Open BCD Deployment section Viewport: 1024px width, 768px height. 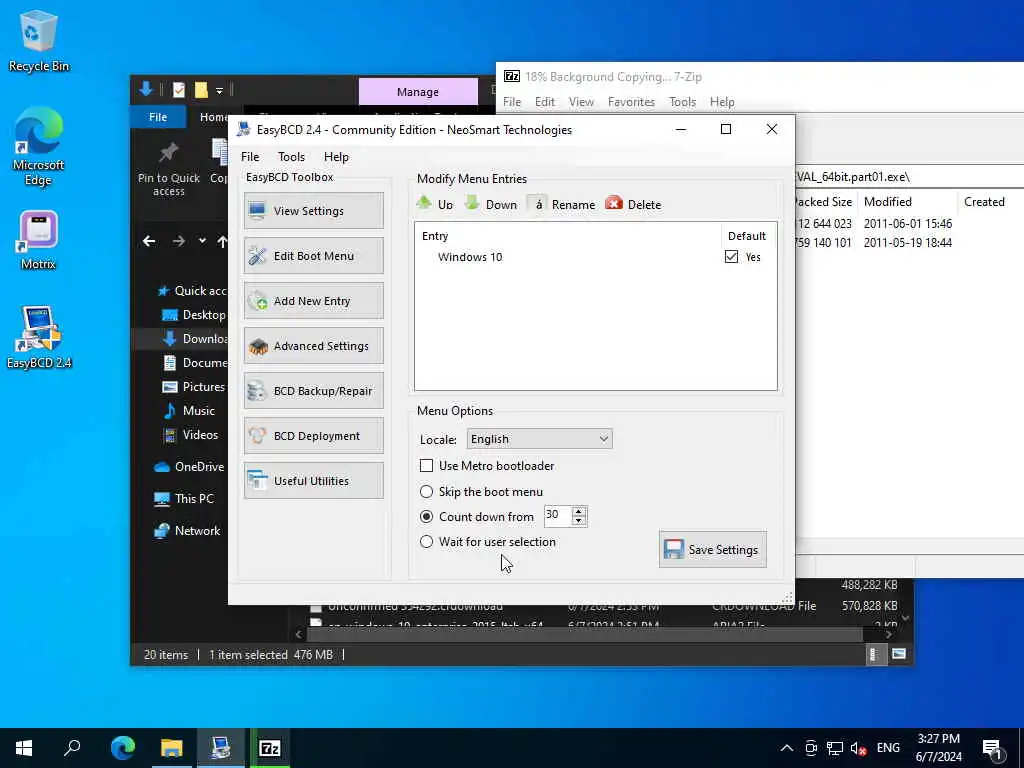click(313, 436)
